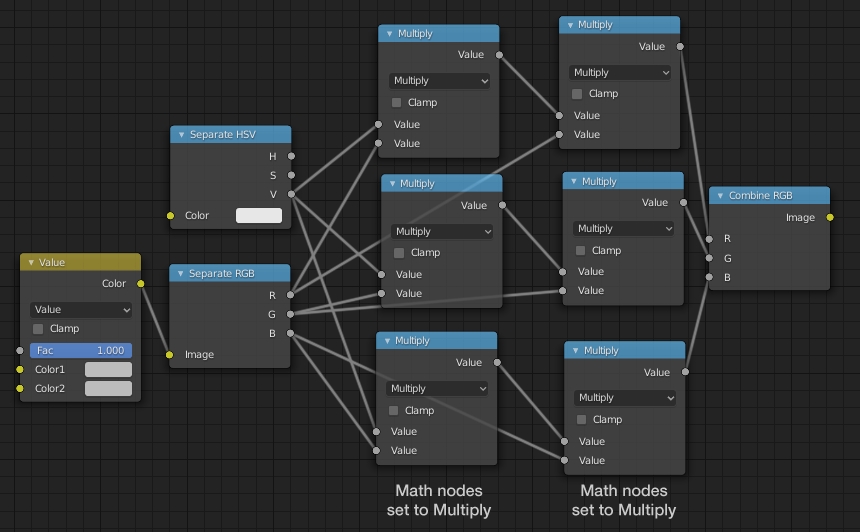The image size is (860, 532).
Task: Click Value output socket of bottom-right Multiply
Action: tap(685, 372)
